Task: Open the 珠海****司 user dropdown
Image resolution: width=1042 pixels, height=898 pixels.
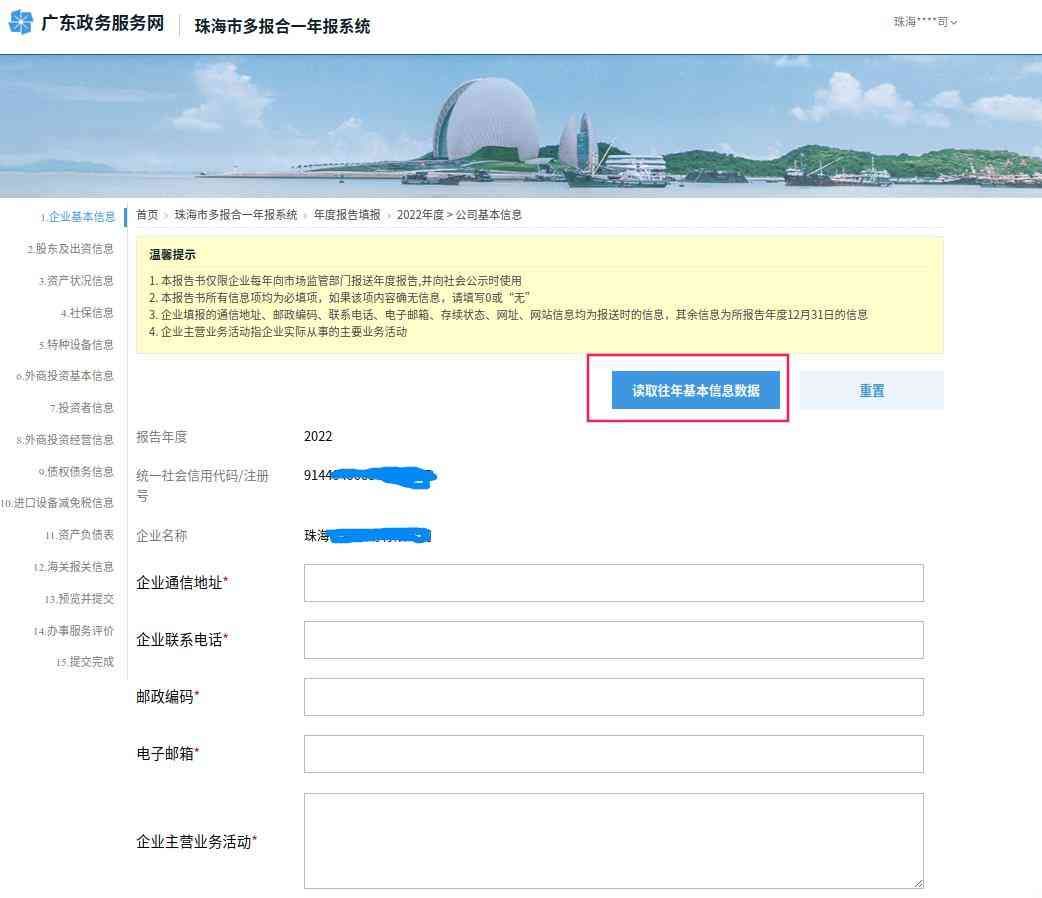Action: pyautogui.click(x=925, y=22)
